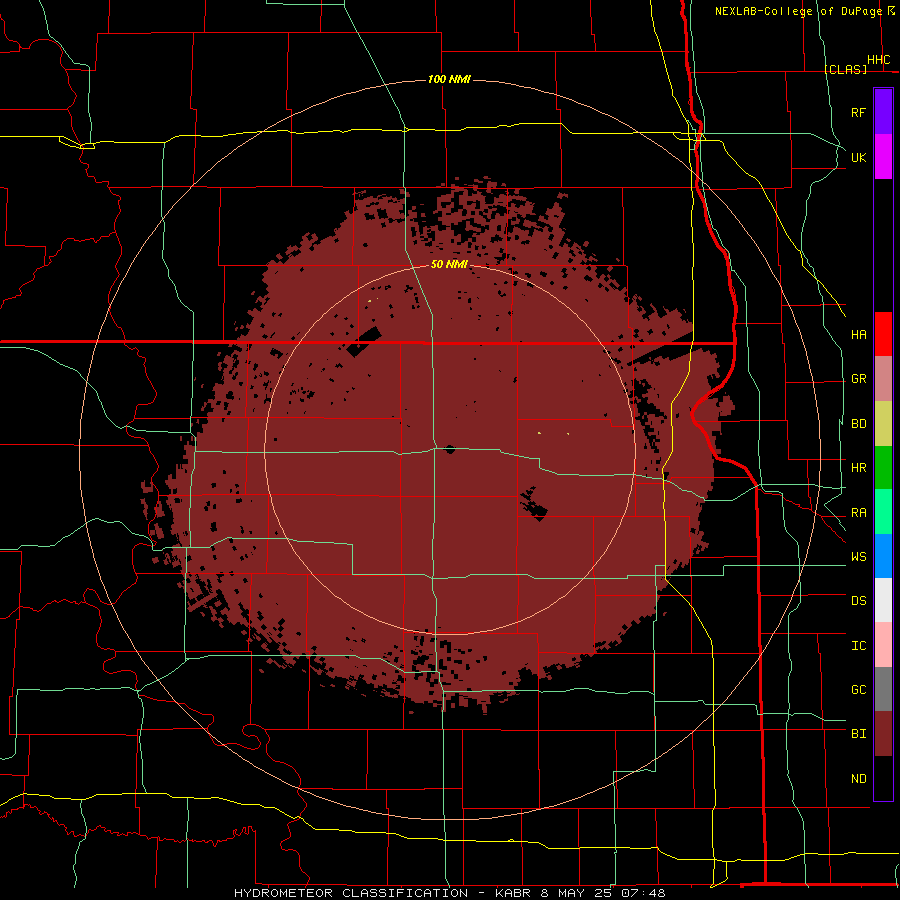
Task: Click the '100 NMI' range ring label
Action: tap(449, 79)
